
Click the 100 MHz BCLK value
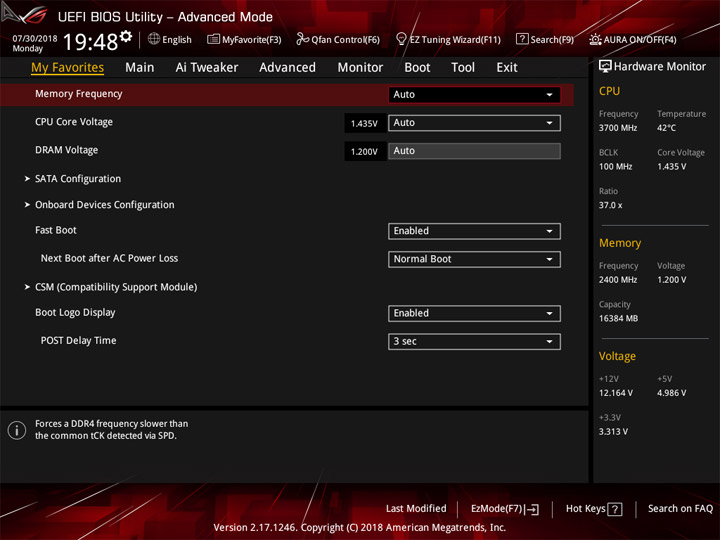point(616,167)
